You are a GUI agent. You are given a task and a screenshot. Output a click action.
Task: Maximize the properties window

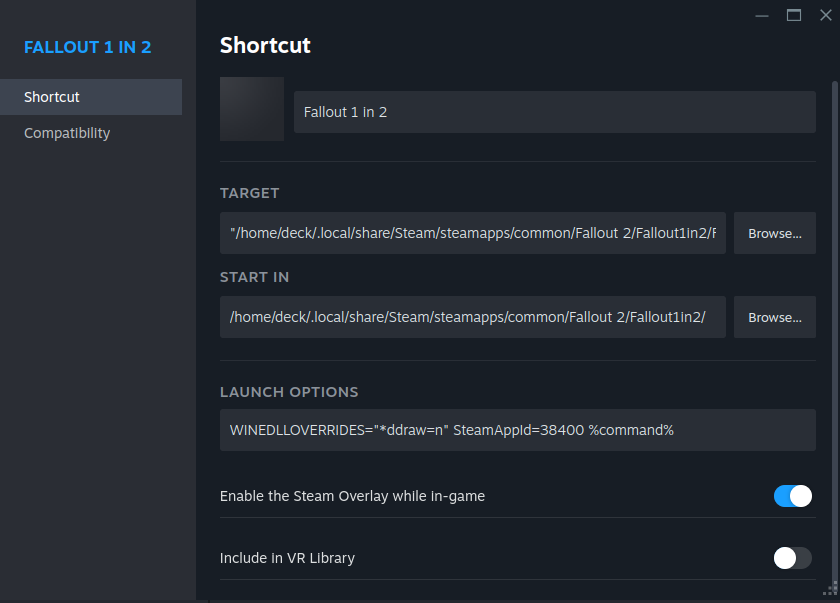click(x=794, y=15)
